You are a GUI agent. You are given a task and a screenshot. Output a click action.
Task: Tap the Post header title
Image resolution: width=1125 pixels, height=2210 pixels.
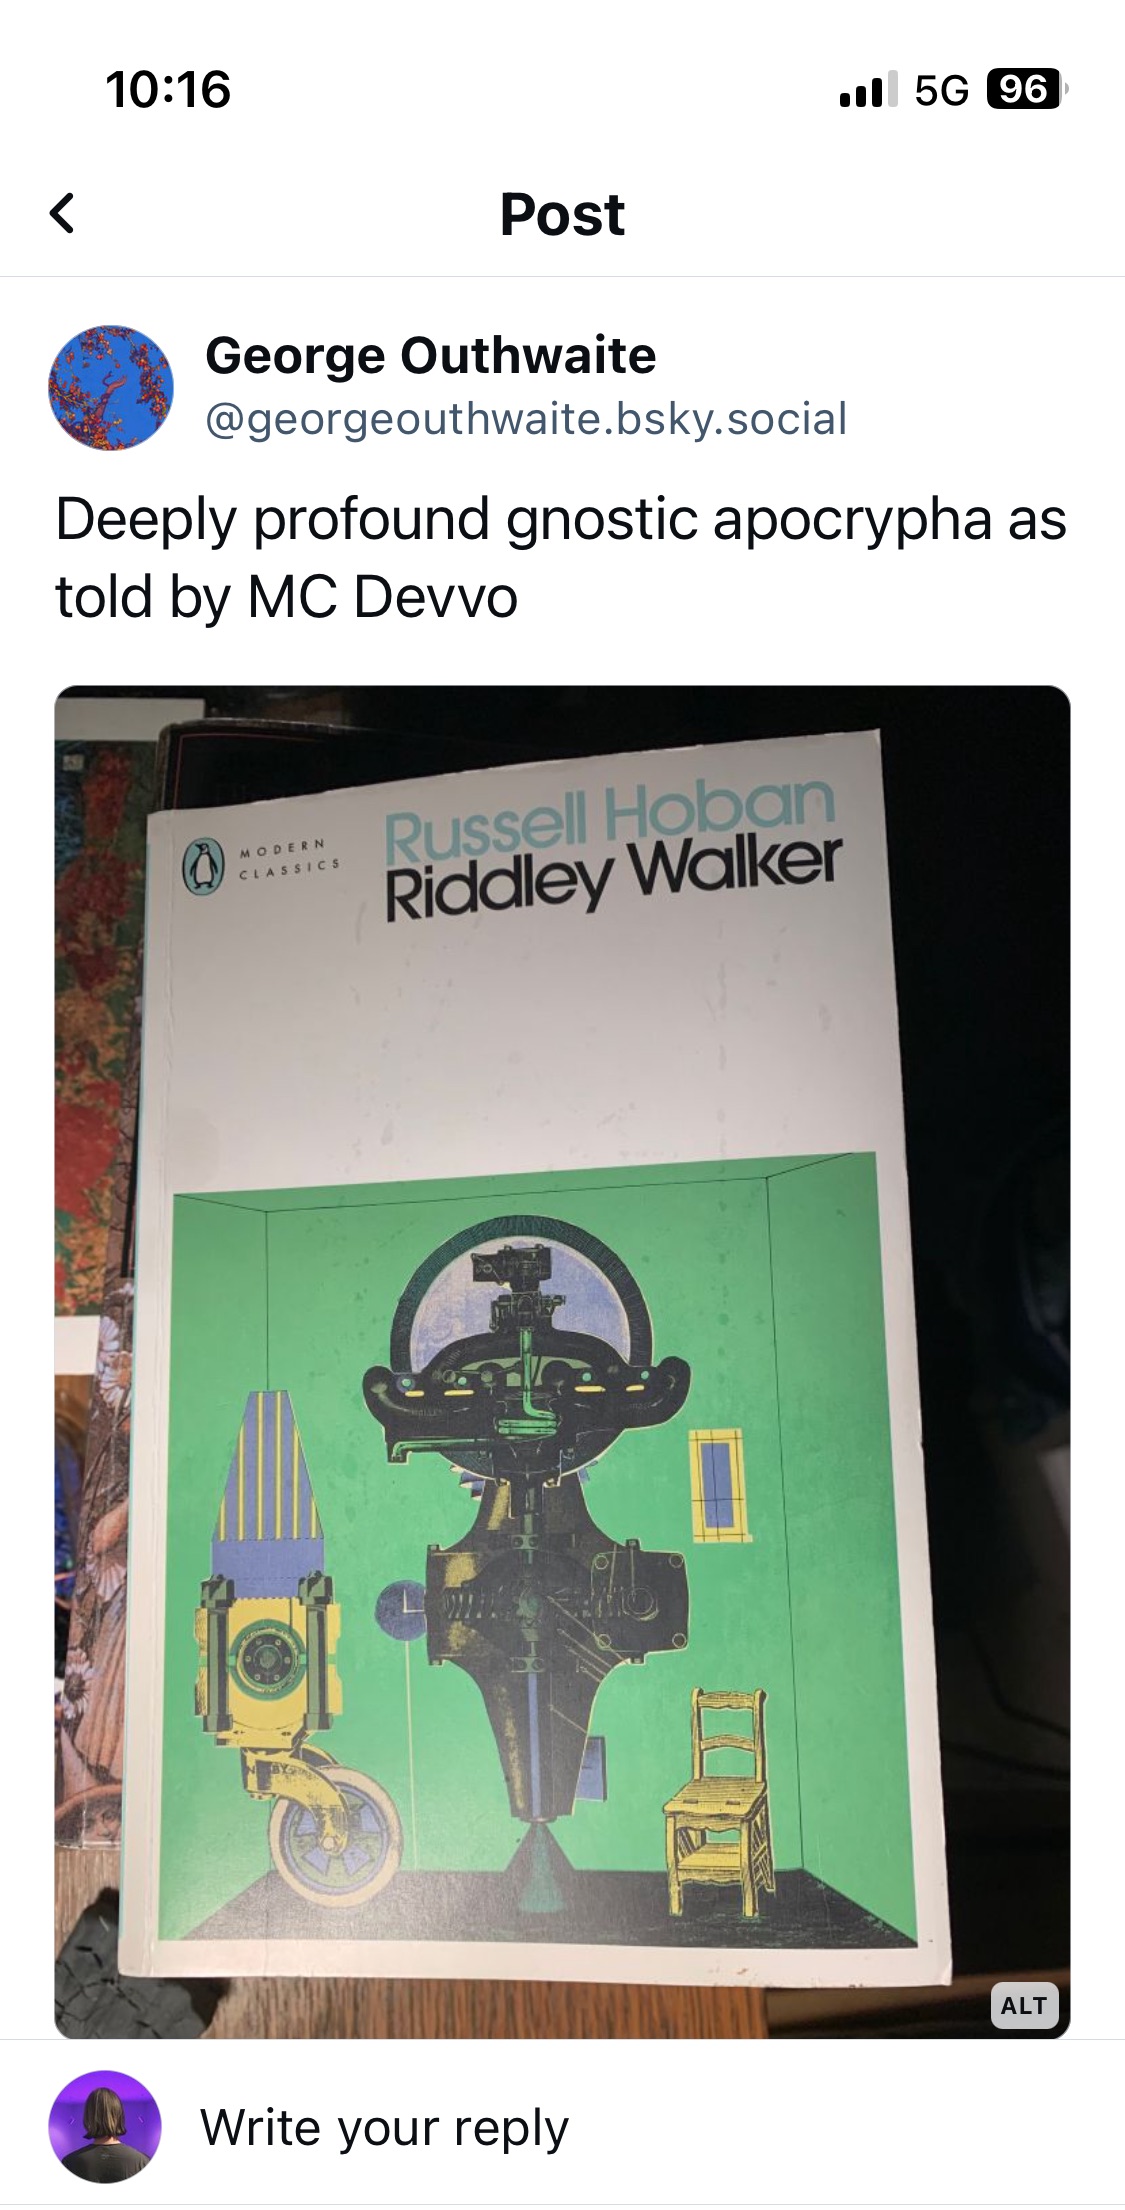(562, 214)
